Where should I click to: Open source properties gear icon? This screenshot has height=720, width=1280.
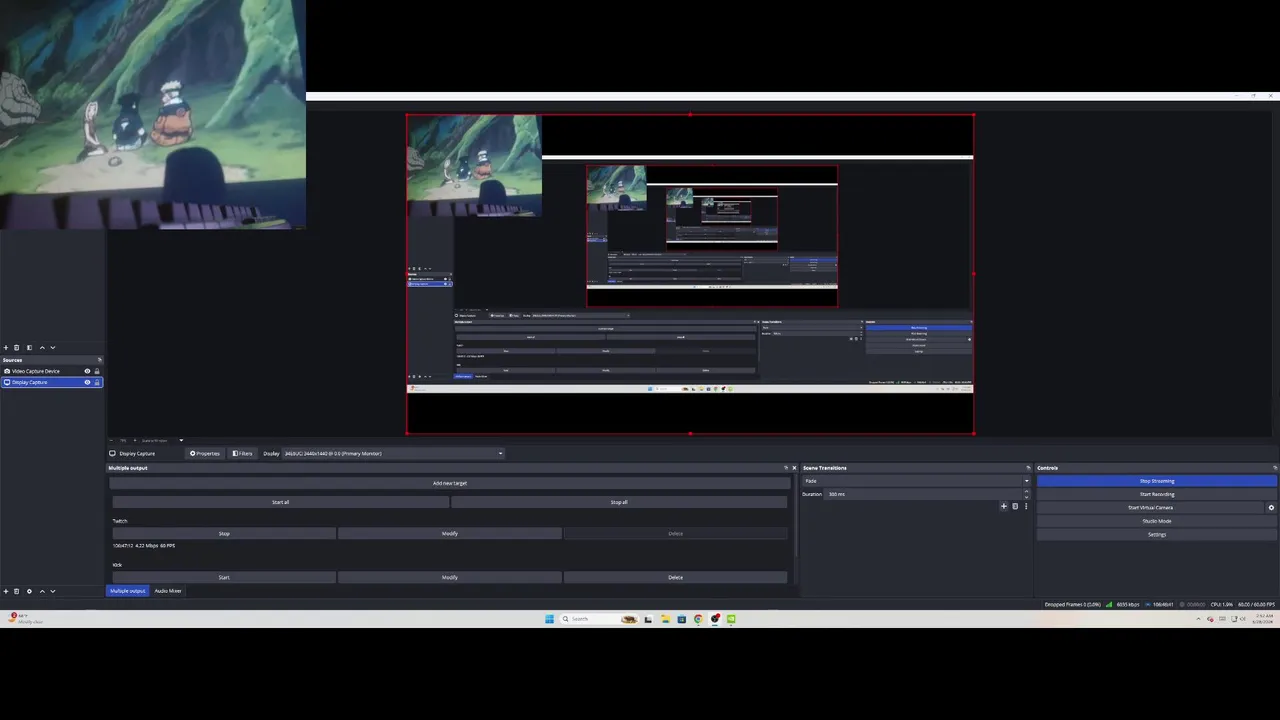29,591
